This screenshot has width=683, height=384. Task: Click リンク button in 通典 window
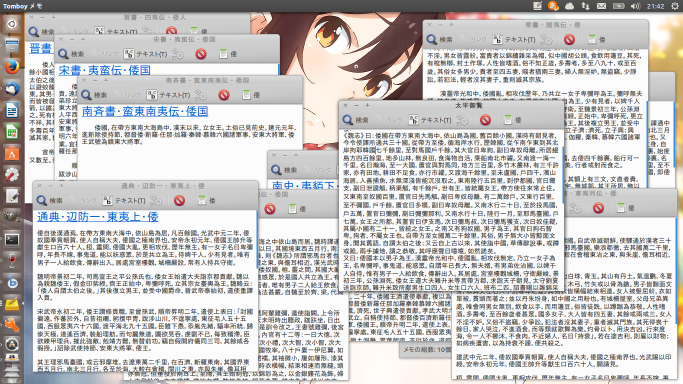tap(84, 200)
